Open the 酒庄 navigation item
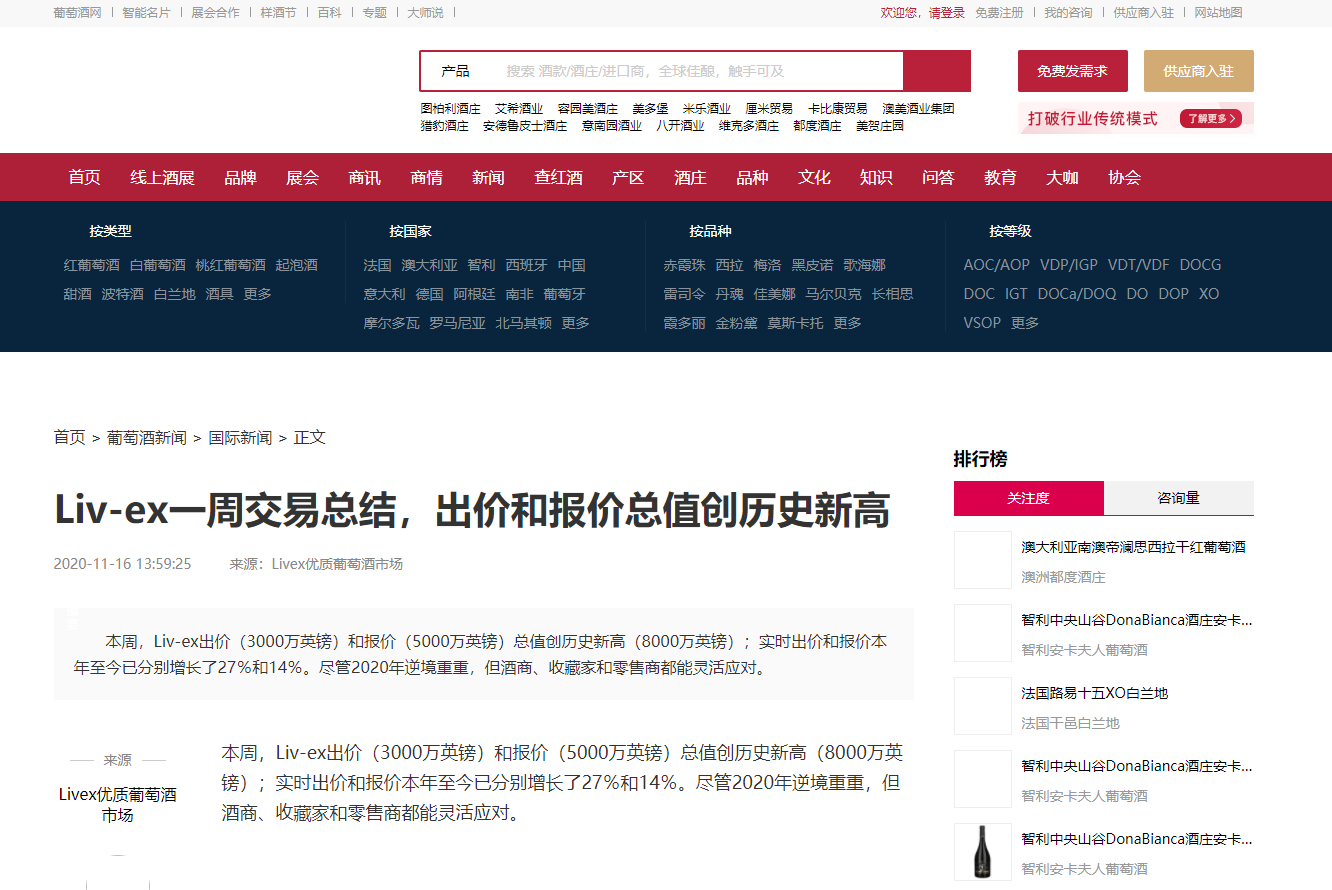 [690, 177]
